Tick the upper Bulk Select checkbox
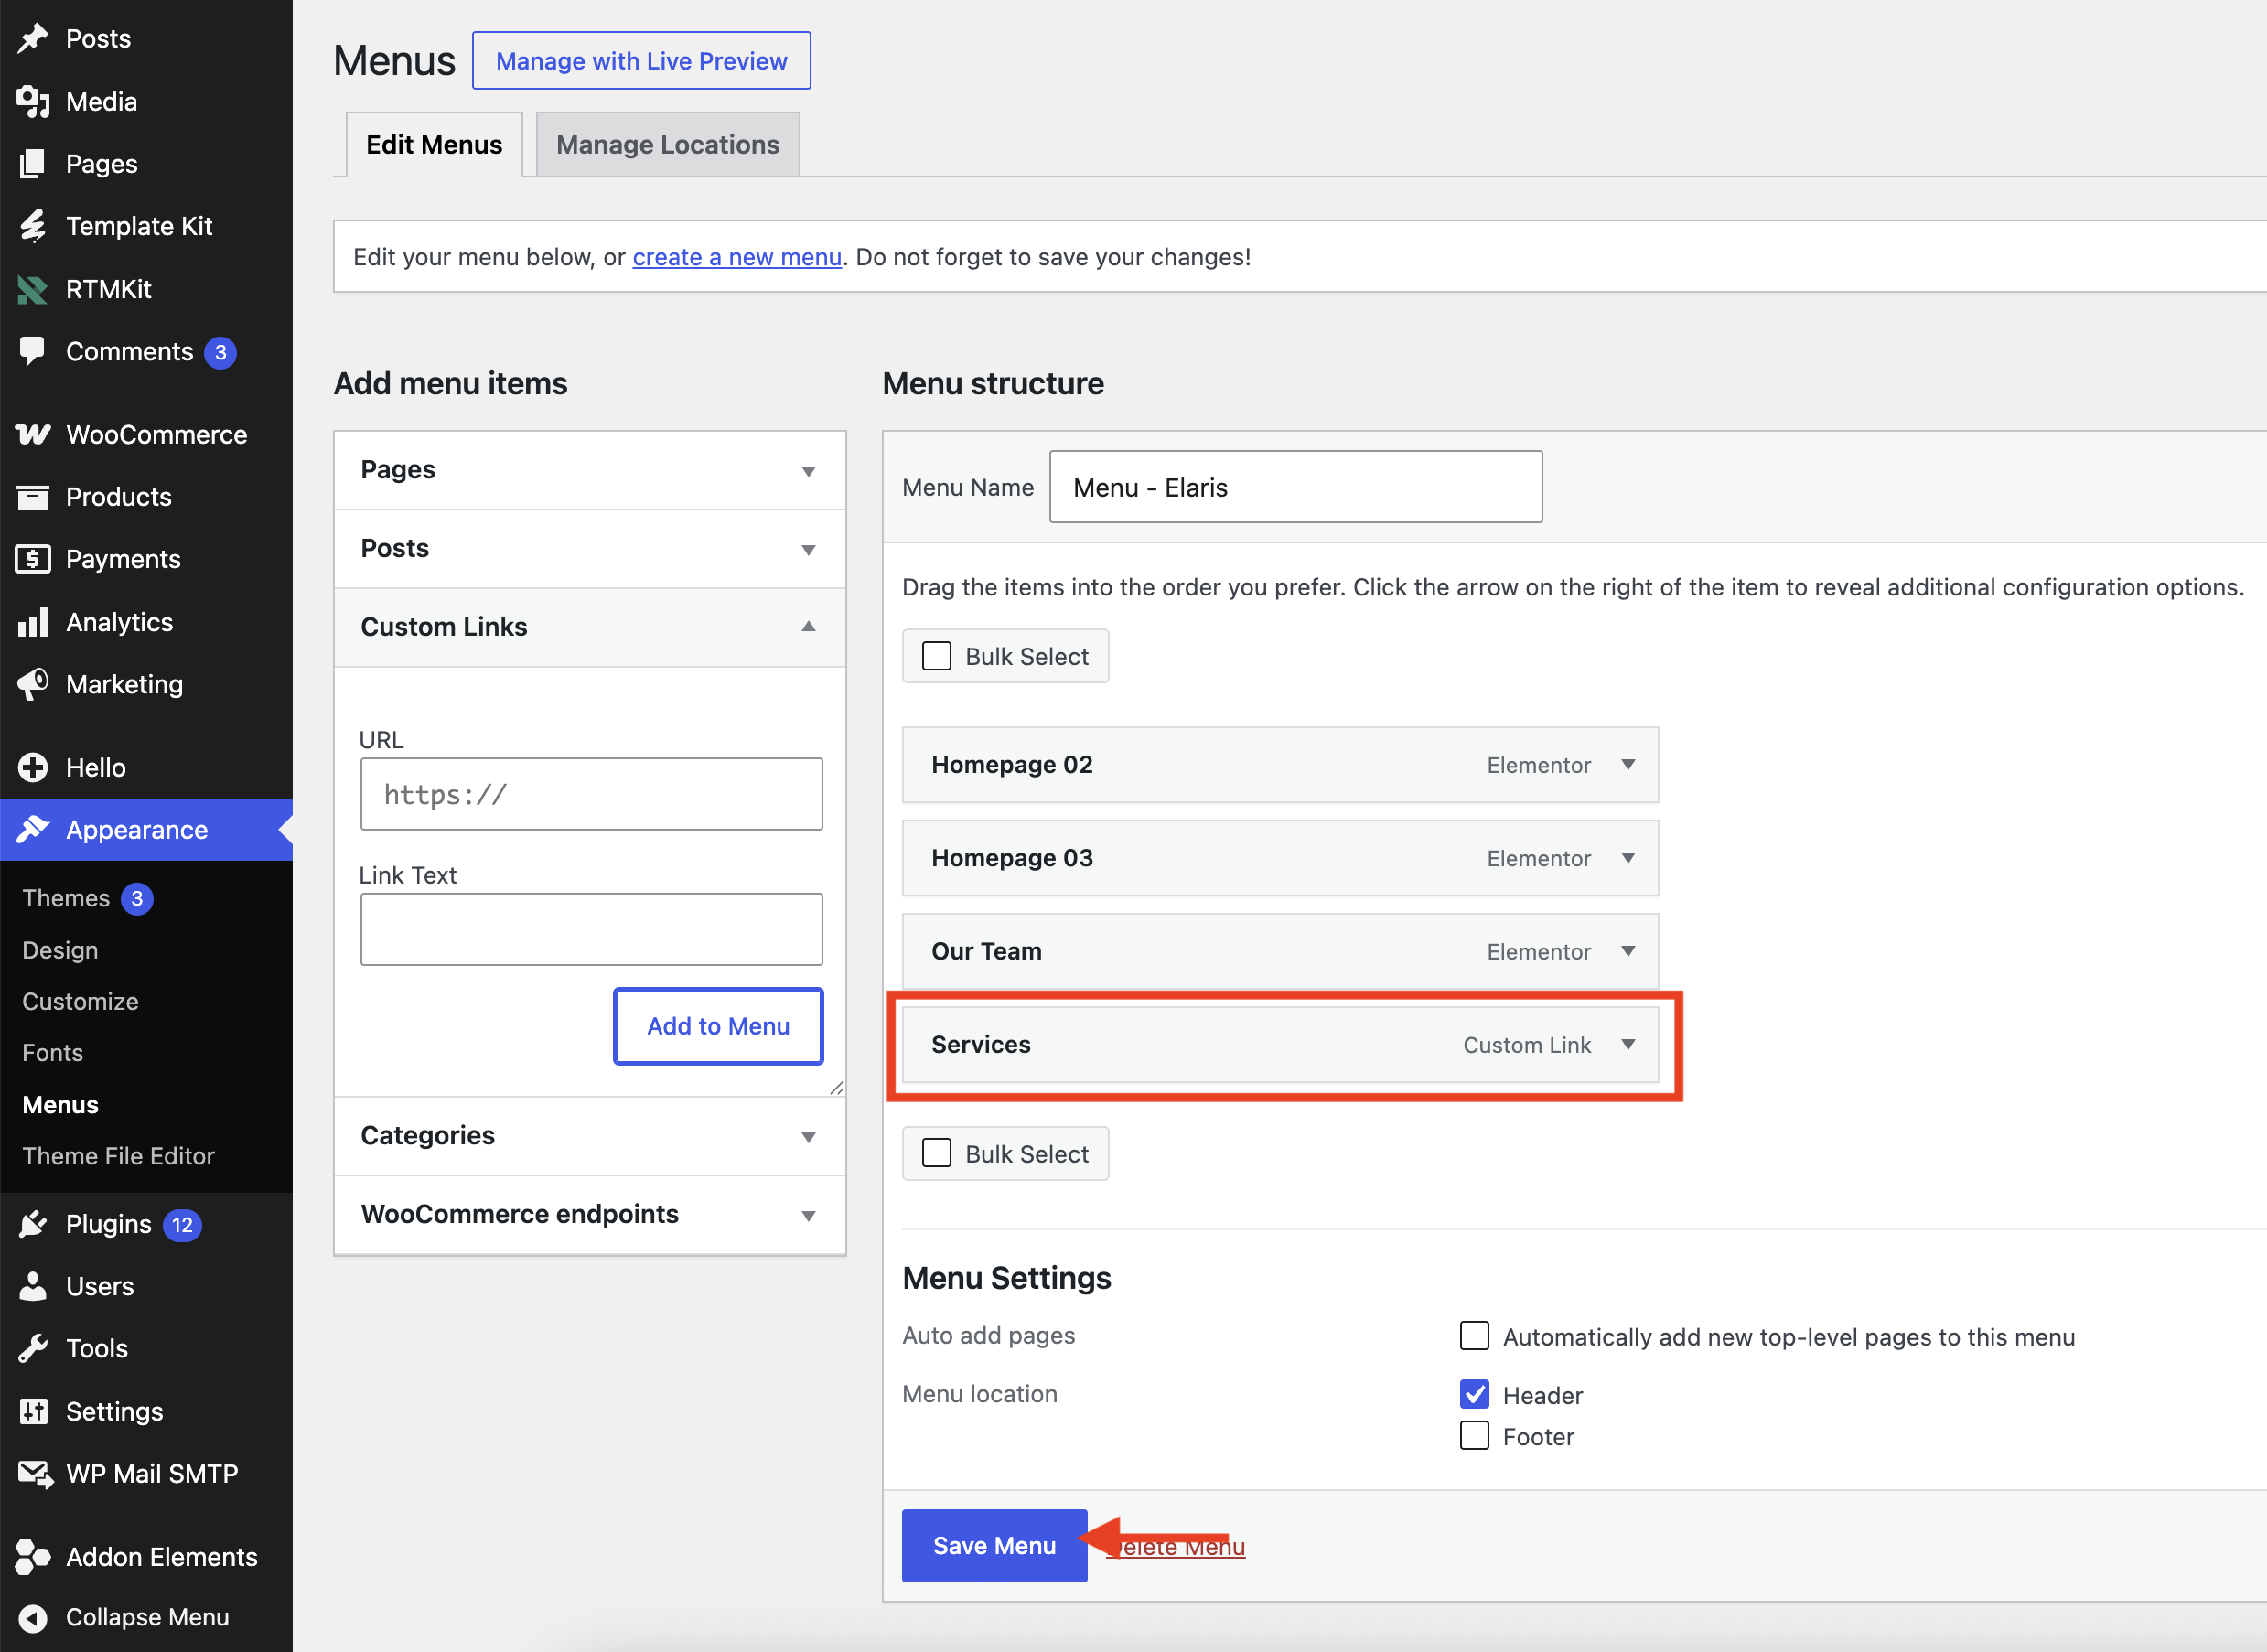 [936, 656]
